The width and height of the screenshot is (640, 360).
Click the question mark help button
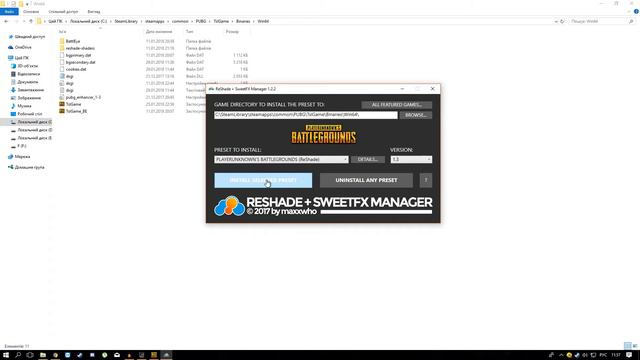(x=426, y=180)
